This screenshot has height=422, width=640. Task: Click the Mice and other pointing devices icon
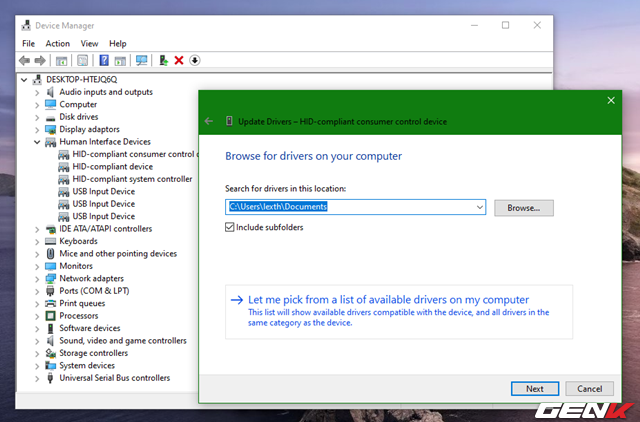coord(50,253)
